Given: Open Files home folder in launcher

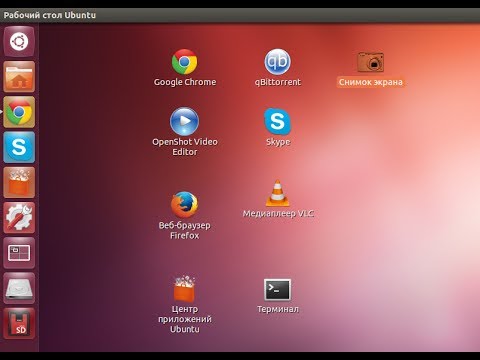Looking at the screenshot, I should tap(19, 77).
